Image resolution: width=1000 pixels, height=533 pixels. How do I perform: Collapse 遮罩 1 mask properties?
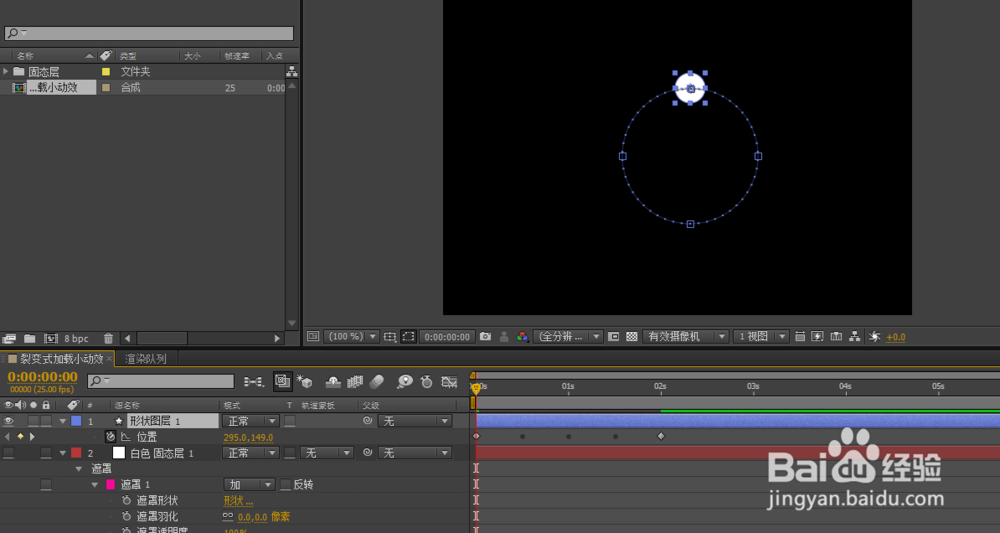coord(94,485)
